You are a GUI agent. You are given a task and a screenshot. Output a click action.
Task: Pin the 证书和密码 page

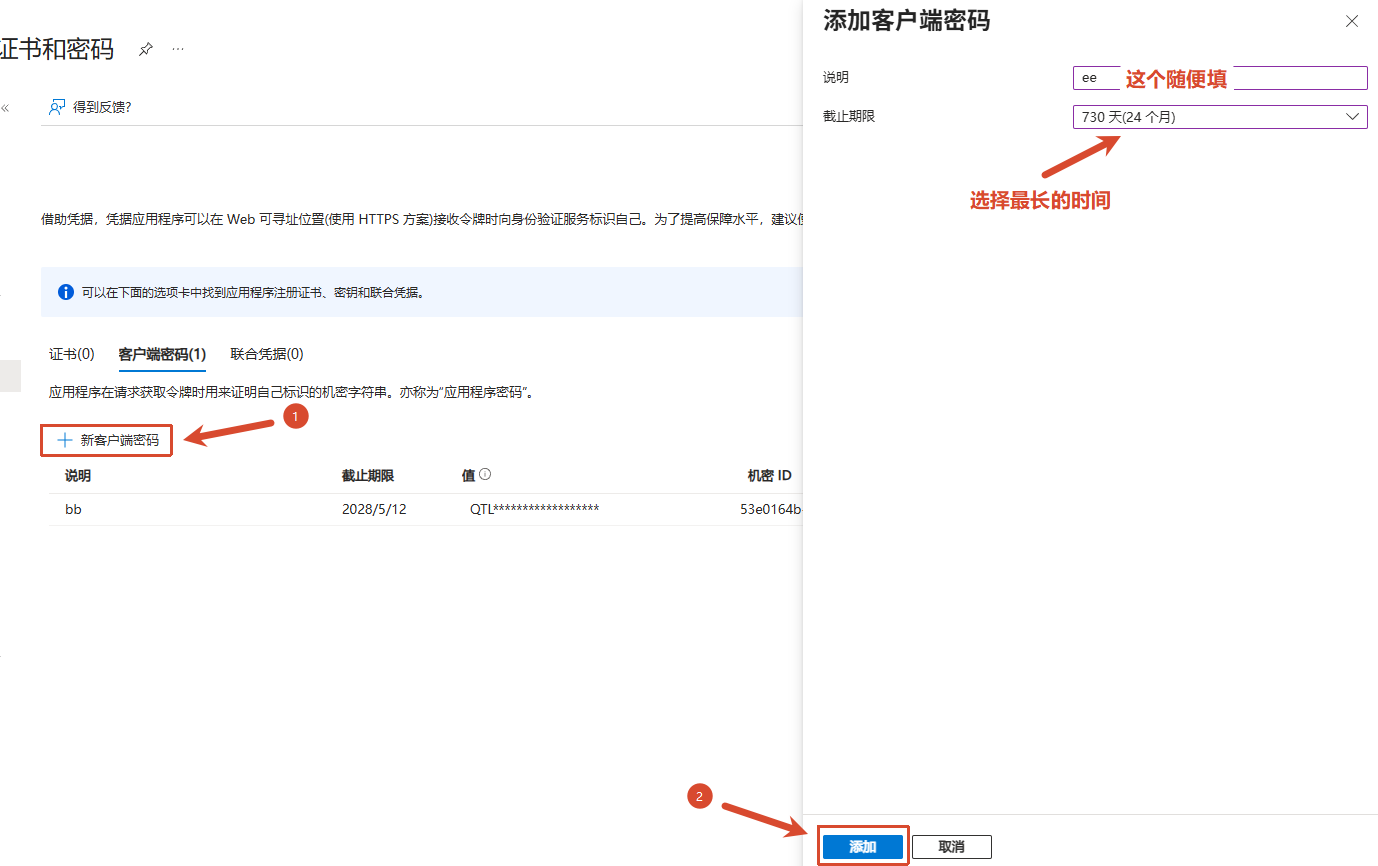pyautogui.click(x=146, y=49)
